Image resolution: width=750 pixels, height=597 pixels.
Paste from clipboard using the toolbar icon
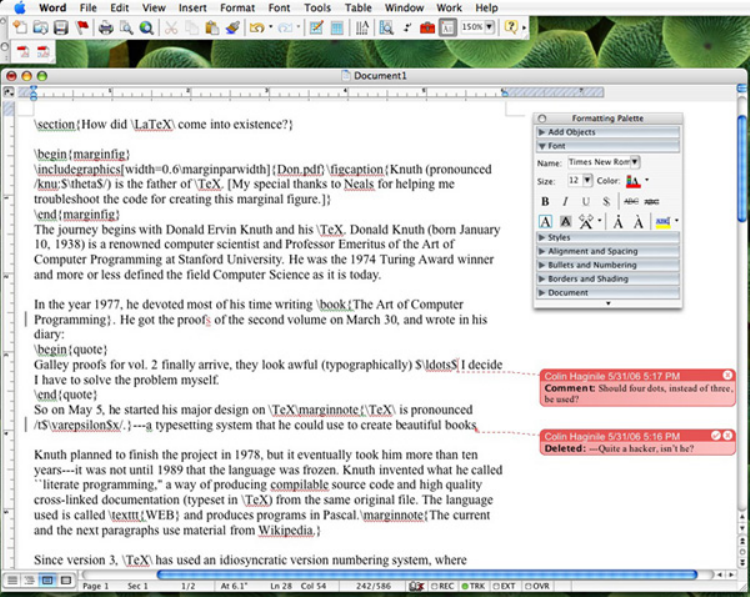point(212,27)
